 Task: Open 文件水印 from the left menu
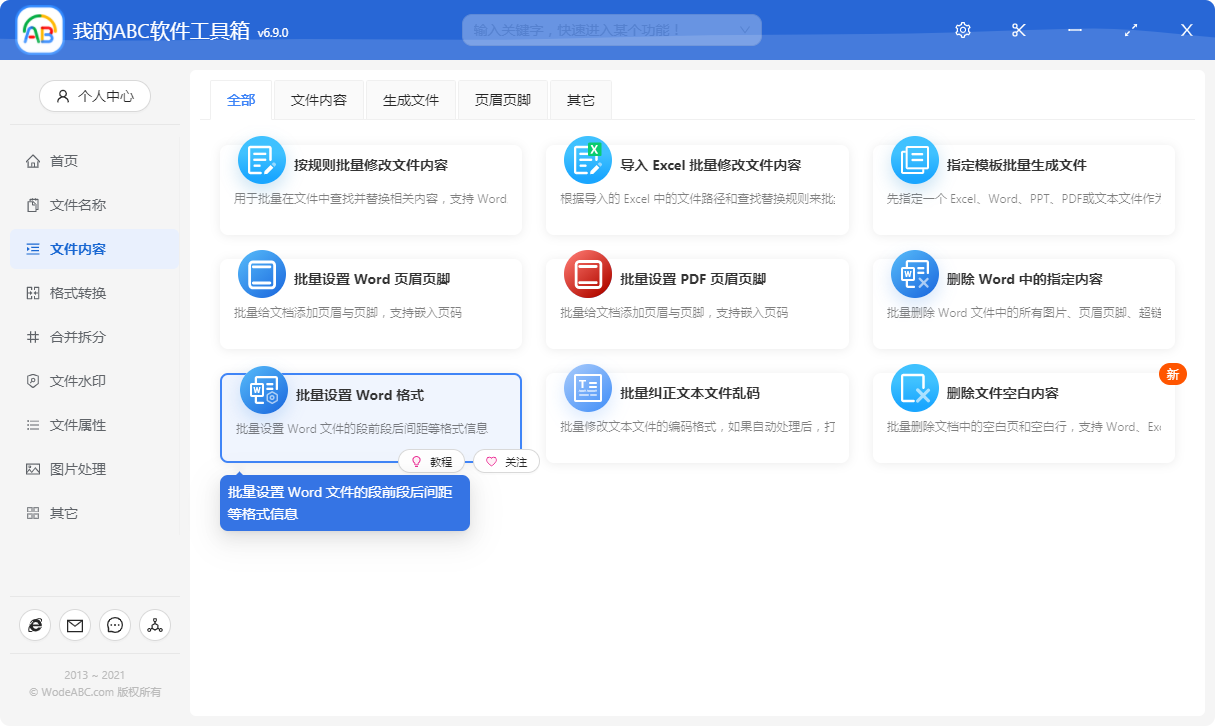tap(95, 381)
